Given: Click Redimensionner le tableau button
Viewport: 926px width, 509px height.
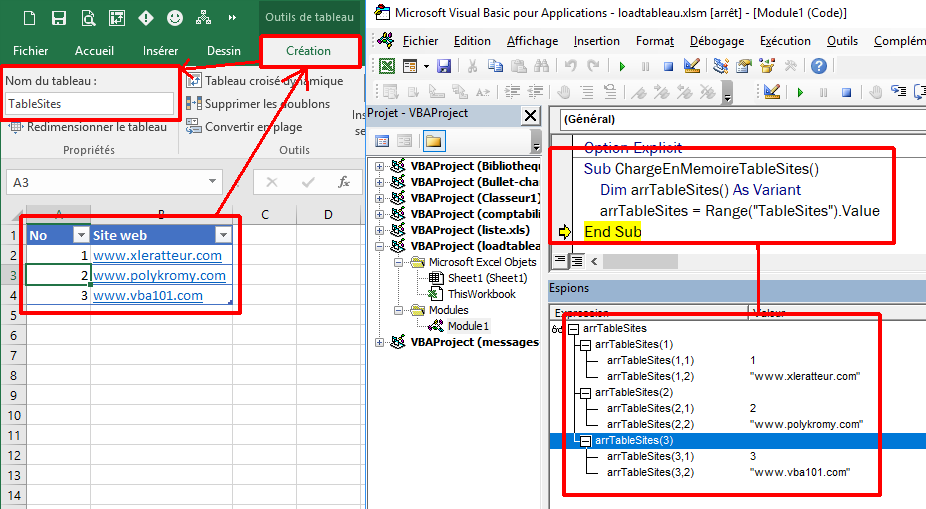Looking at the screenshot, I should coord(88,127).
